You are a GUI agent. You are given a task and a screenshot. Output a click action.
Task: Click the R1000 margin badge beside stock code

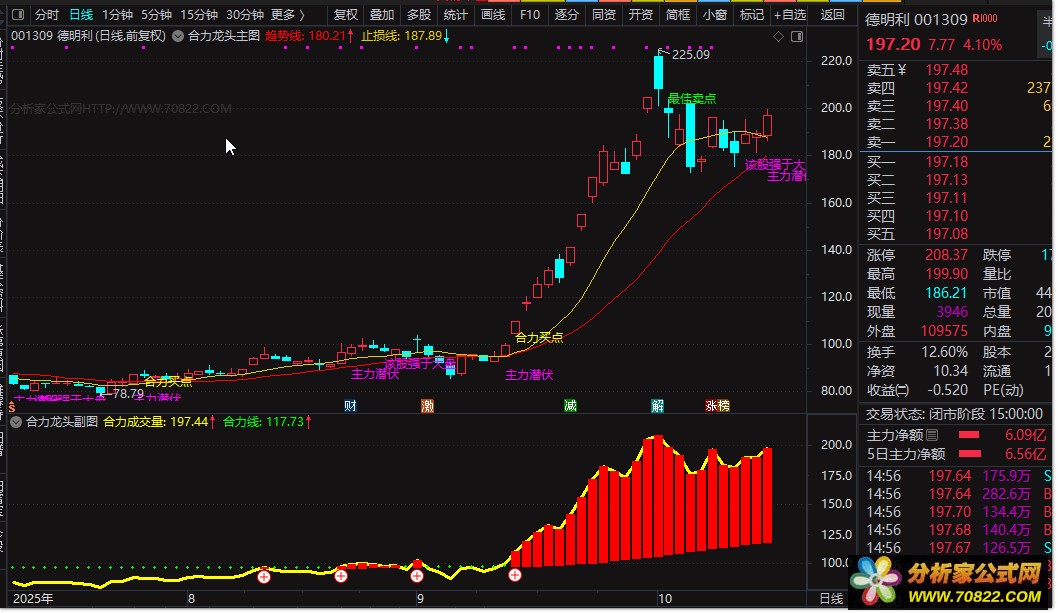coord(984,19)
